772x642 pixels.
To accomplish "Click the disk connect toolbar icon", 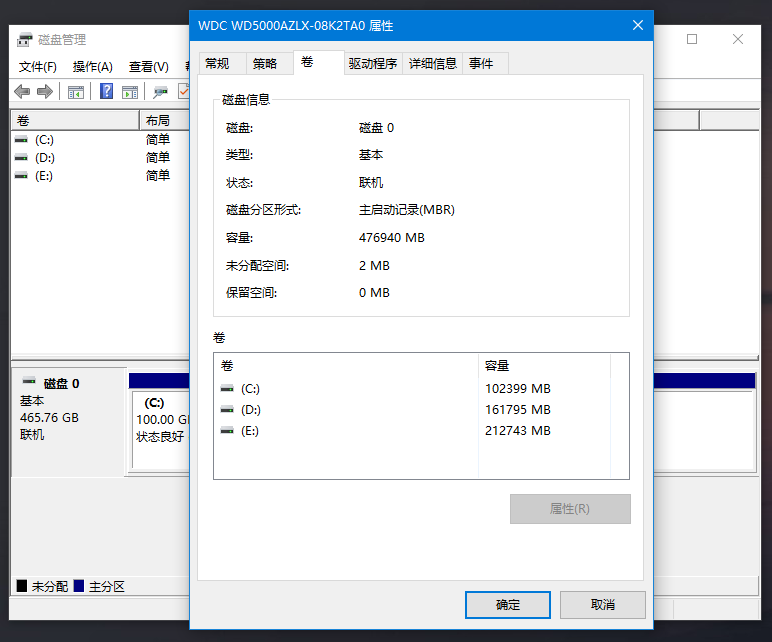I will coord(160,92).
